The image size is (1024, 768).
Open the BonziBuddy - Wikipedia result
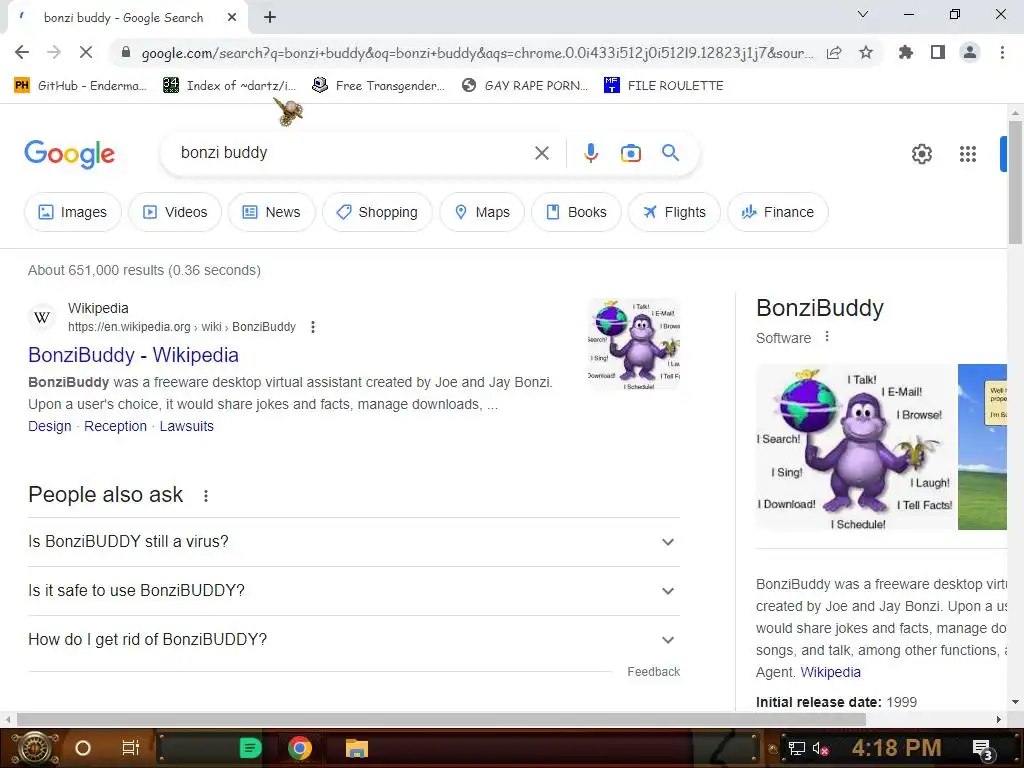133,355
